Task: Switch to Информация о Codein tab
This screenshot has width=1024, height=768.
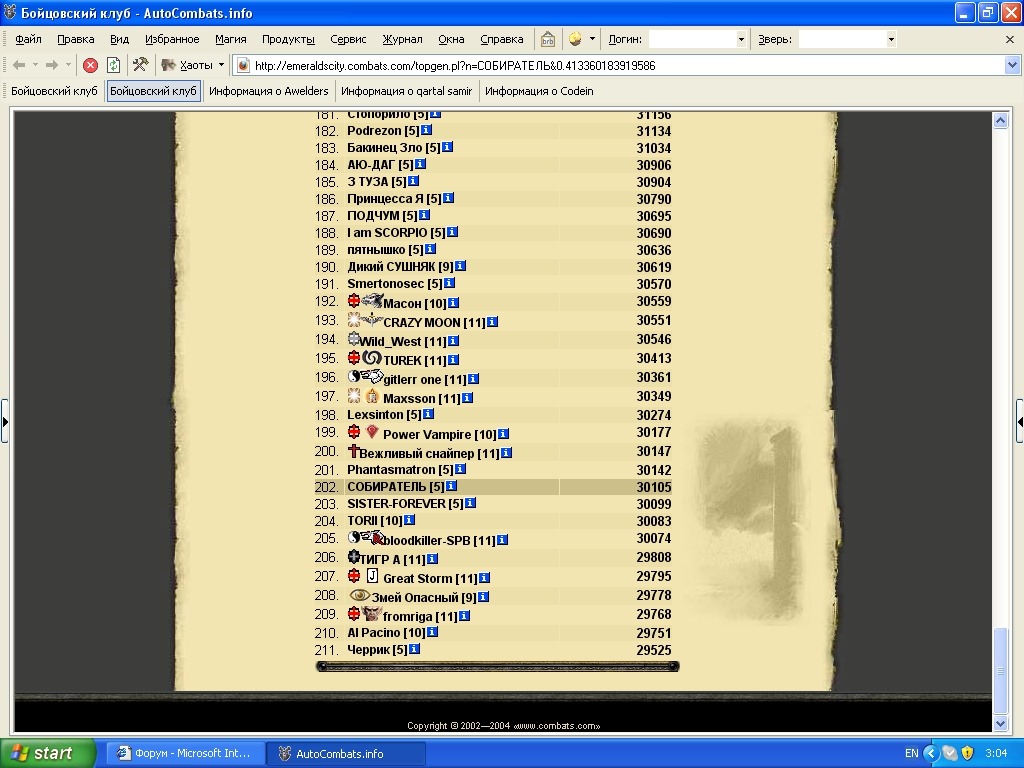Action: coord(539,91)
